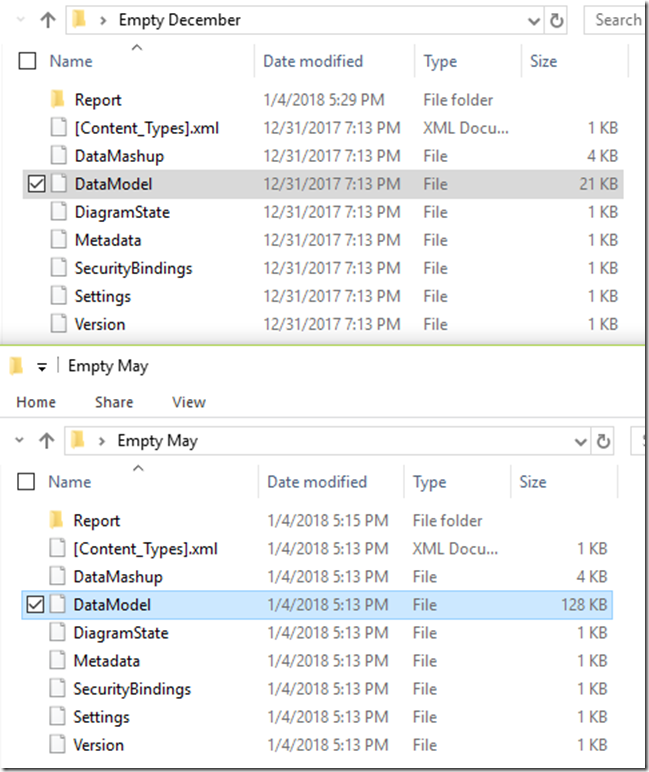The height and width of the screenshot is (772, 649).
Task: Click the [Content_Types].xml file icon in Empty May
Action: [x=58, y=549]
